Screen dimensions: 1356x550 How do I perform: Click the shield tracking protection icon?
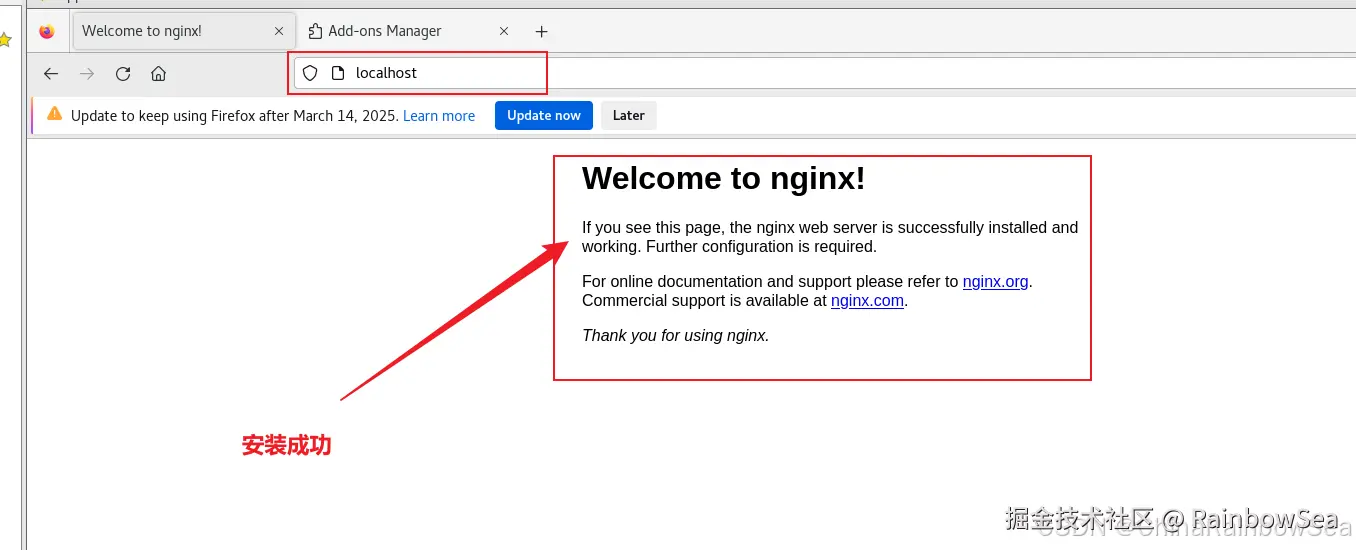click(310, 73)
